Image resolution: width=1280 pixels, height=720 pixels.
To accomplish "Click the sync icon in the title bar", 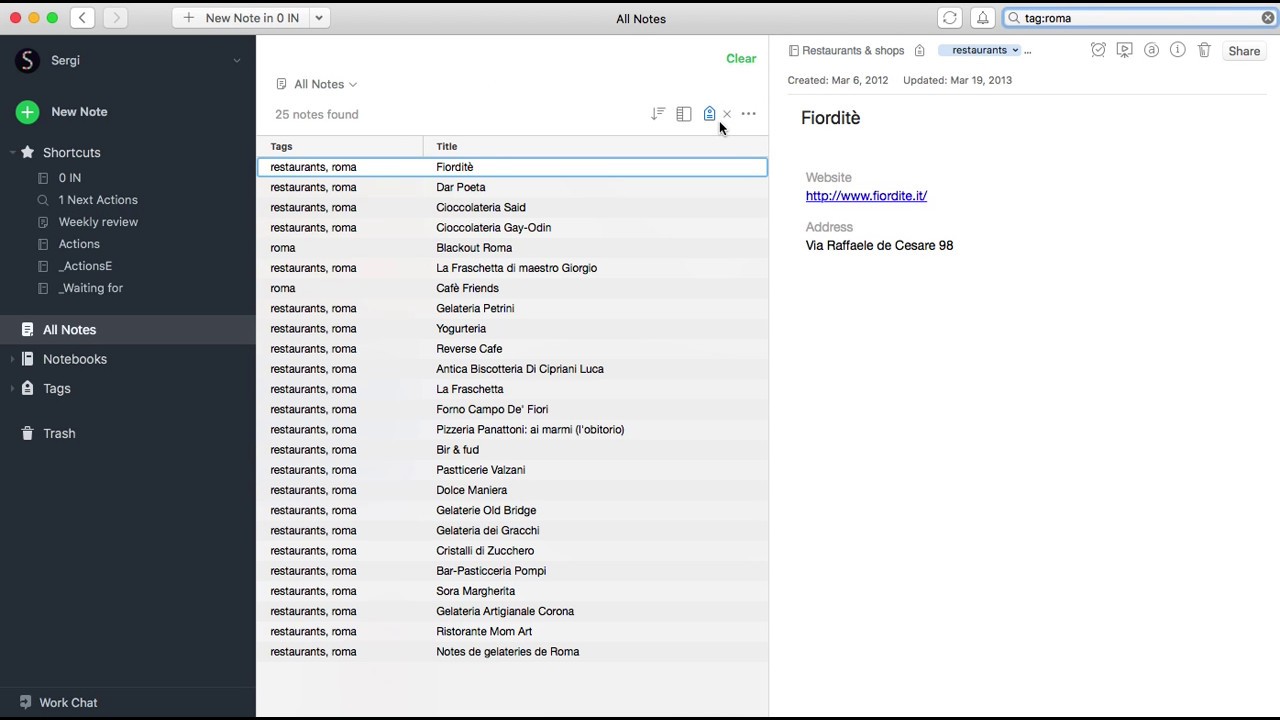I will click(x=950, y=18).
